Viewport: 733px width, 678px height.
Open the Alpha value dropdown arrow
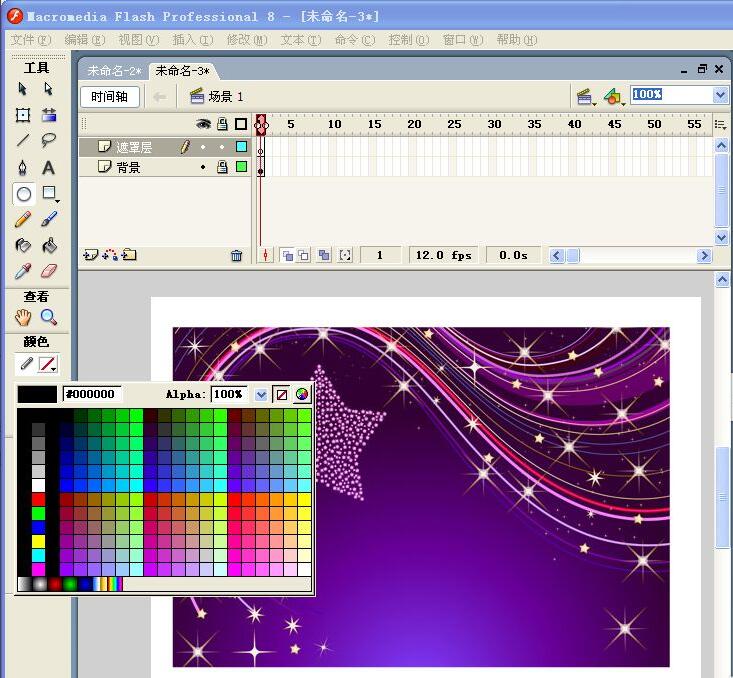(x=261, y=395)
